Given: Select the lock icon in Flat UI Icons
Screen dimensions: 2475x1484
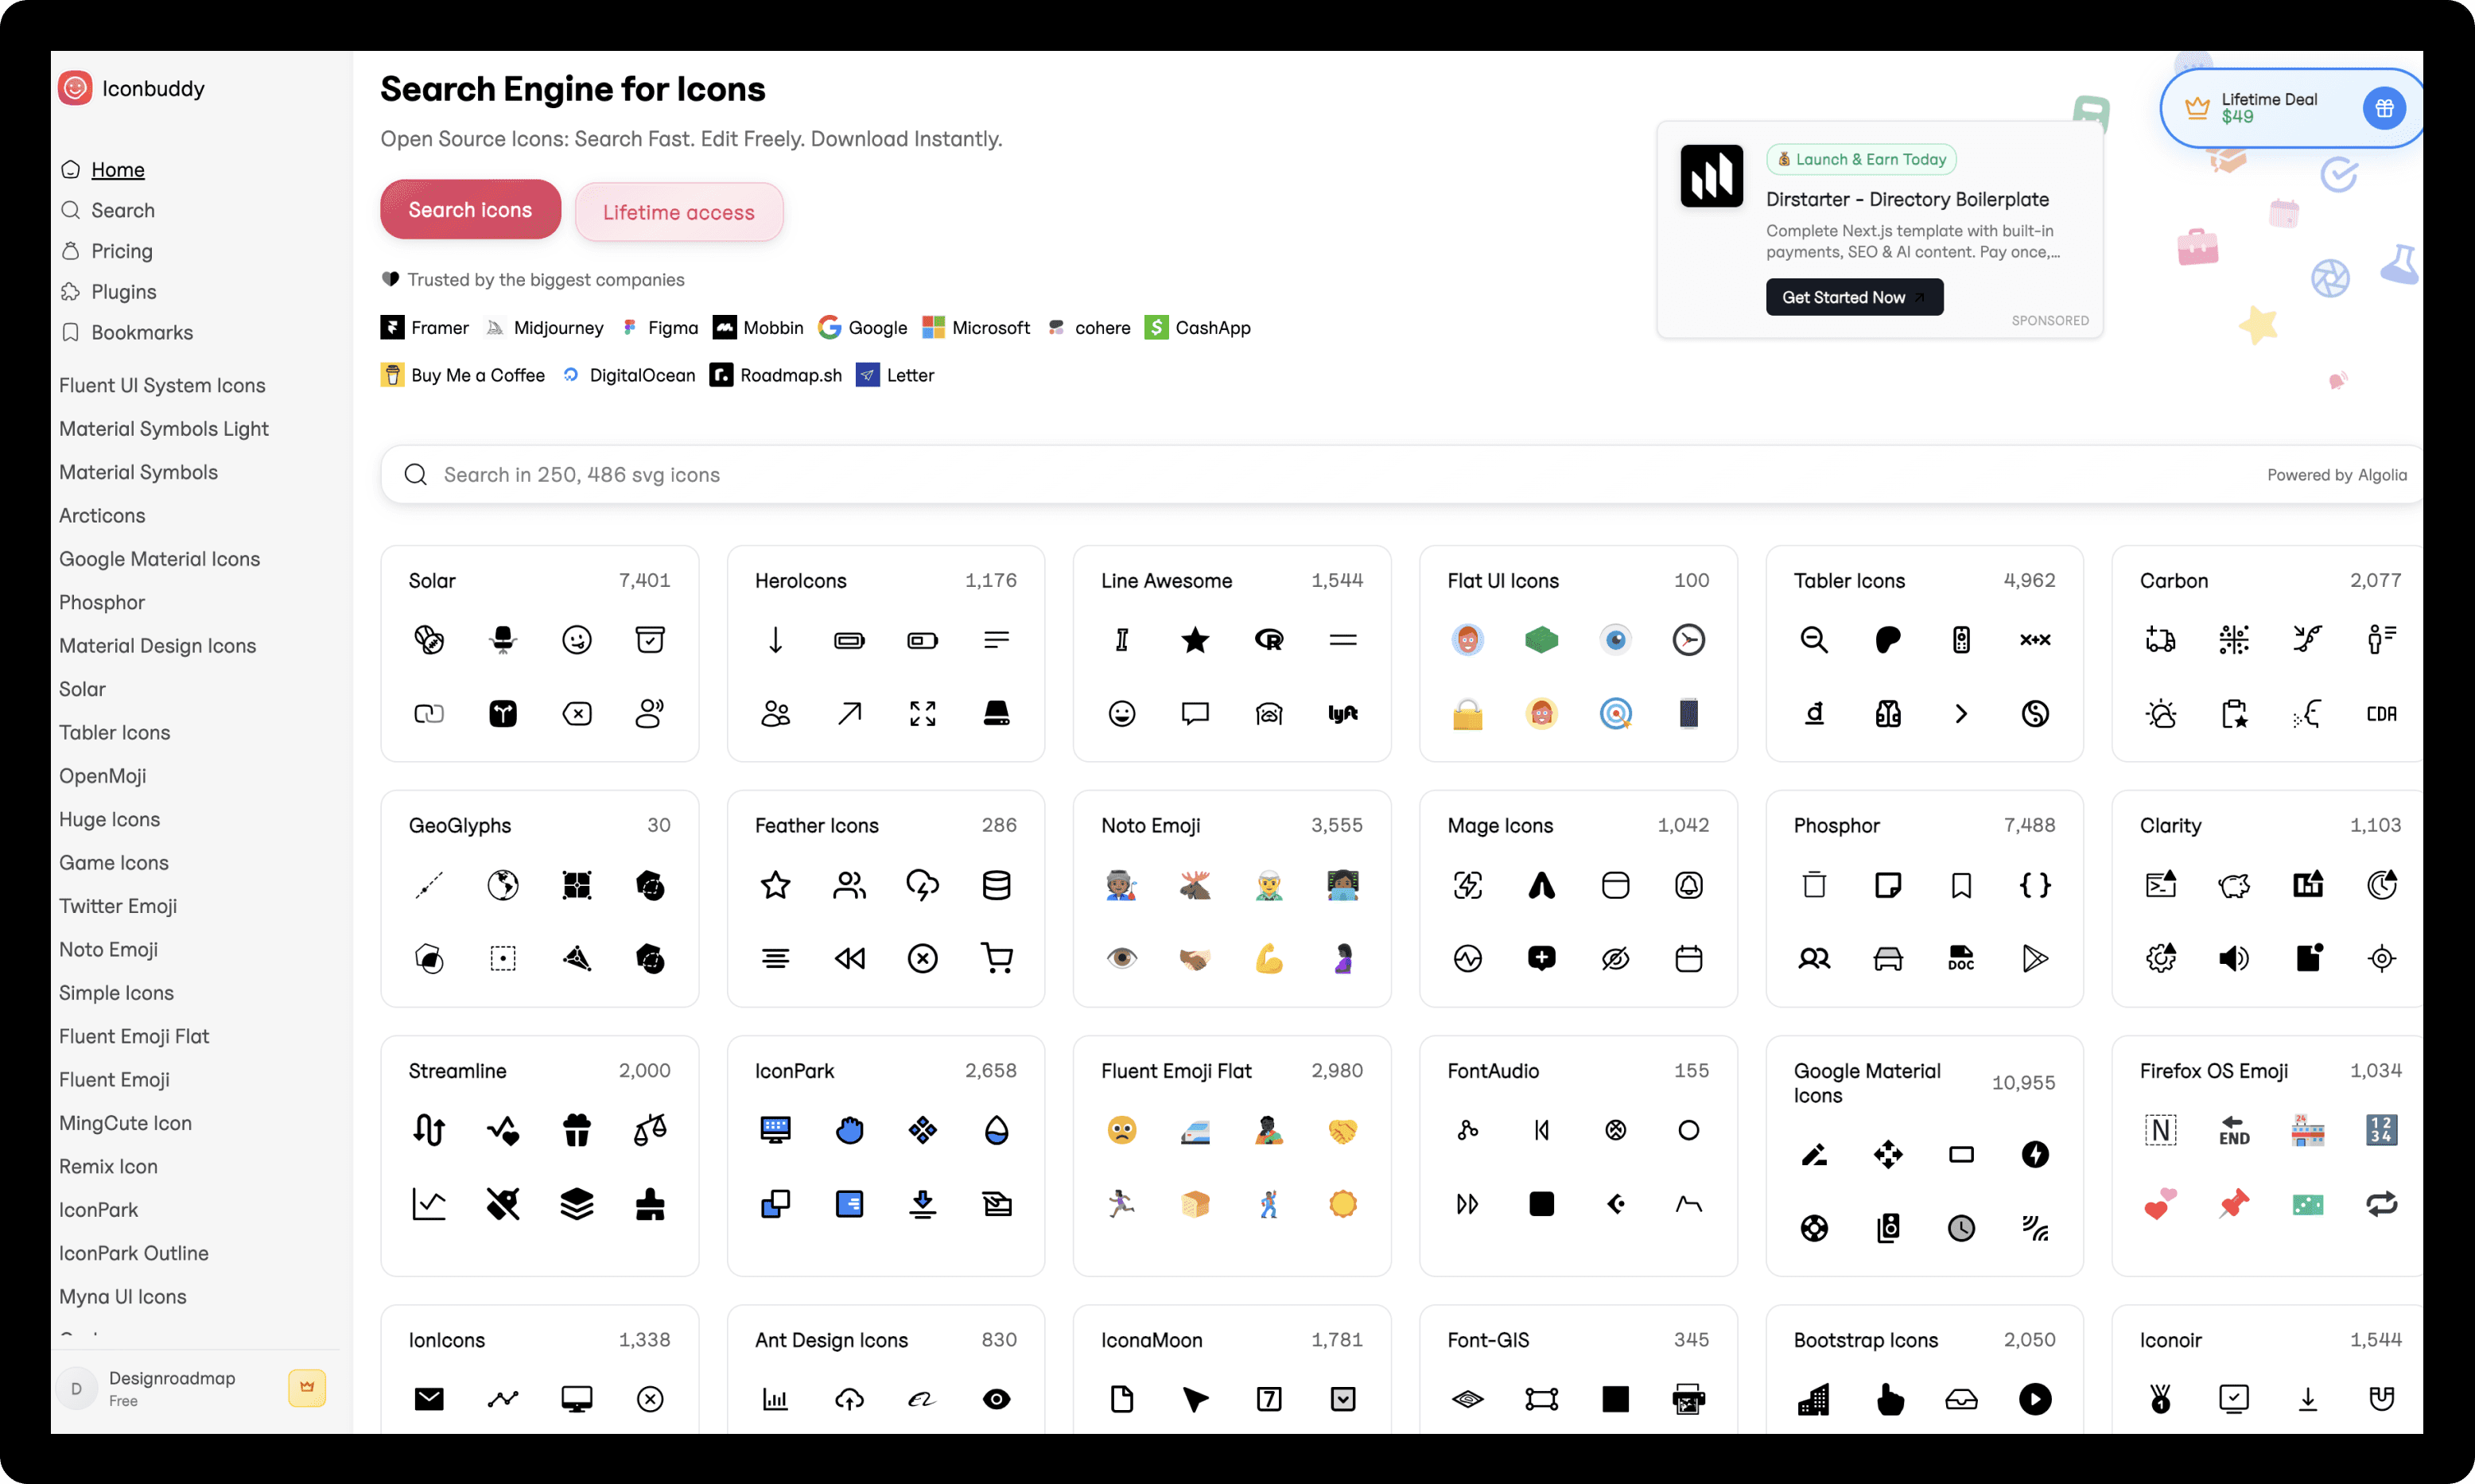Looking at the screenshot, I should coord(1467,714).
